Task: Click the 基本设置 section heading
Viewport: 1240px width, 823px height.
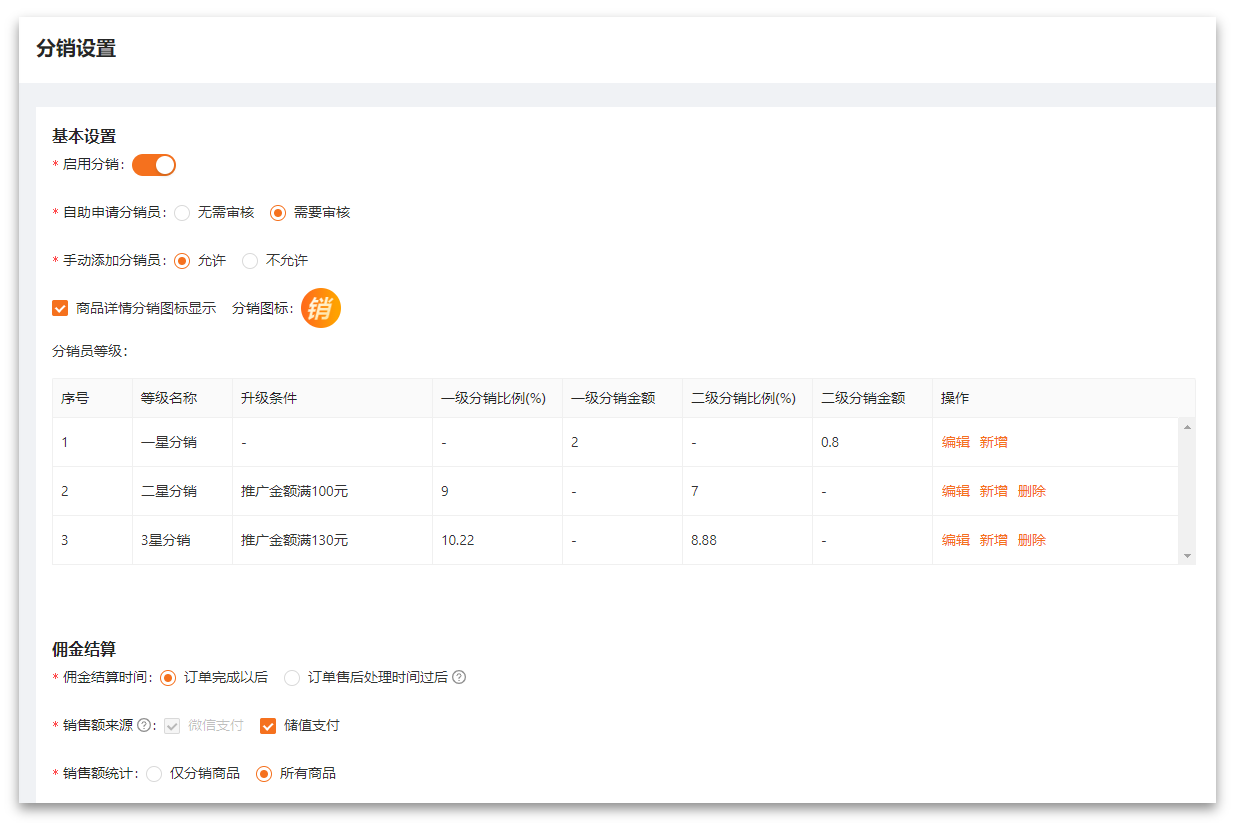Action: click(84, 136)
